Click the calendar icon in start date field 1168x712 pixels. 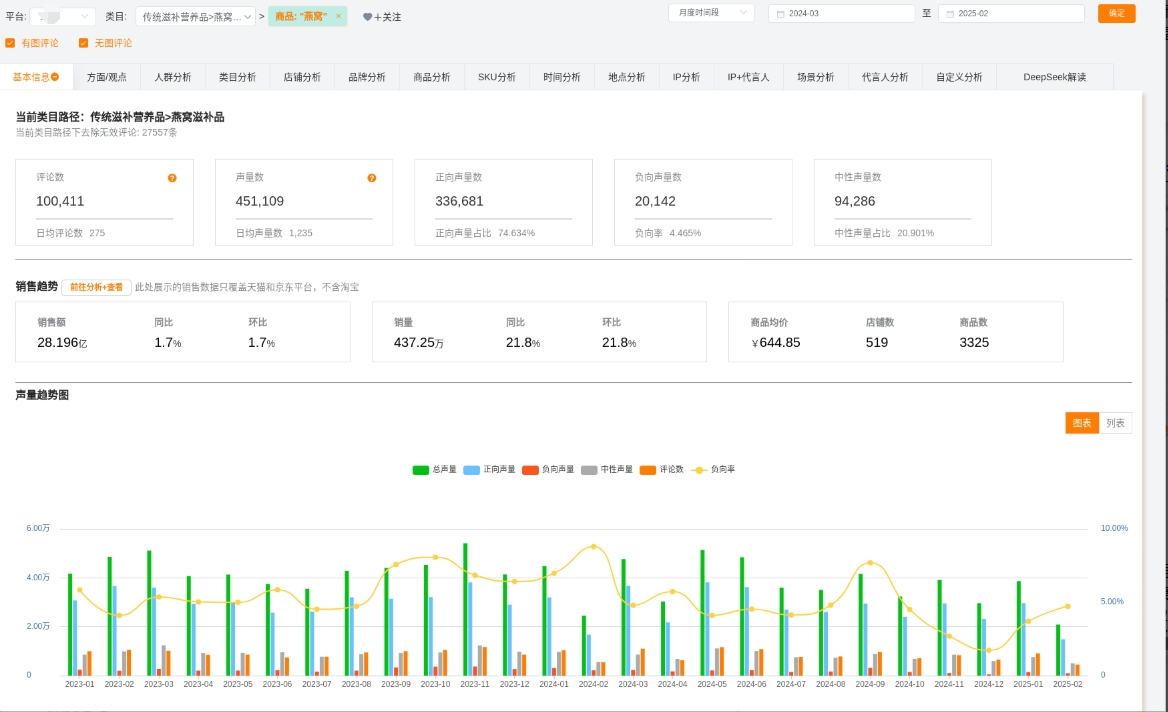(x=781, y=14)
